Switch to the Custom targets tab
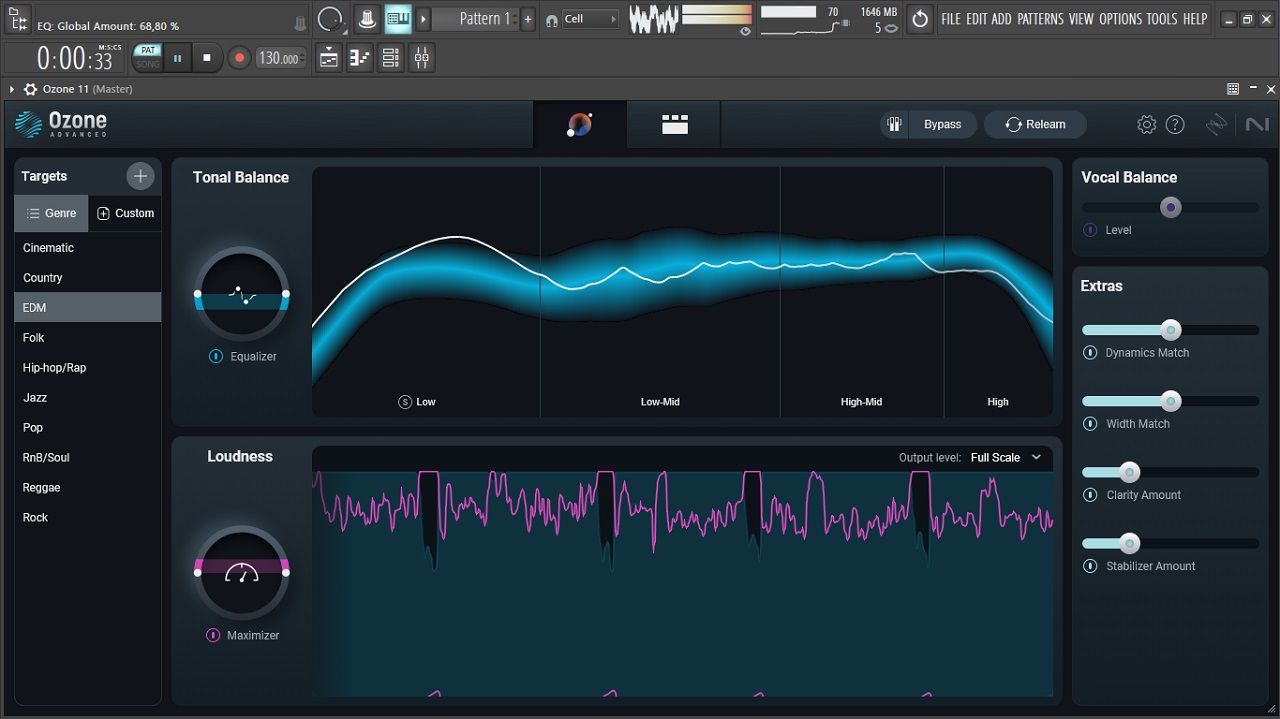Screen dimensions: 1280x719 tap(125, 214)
